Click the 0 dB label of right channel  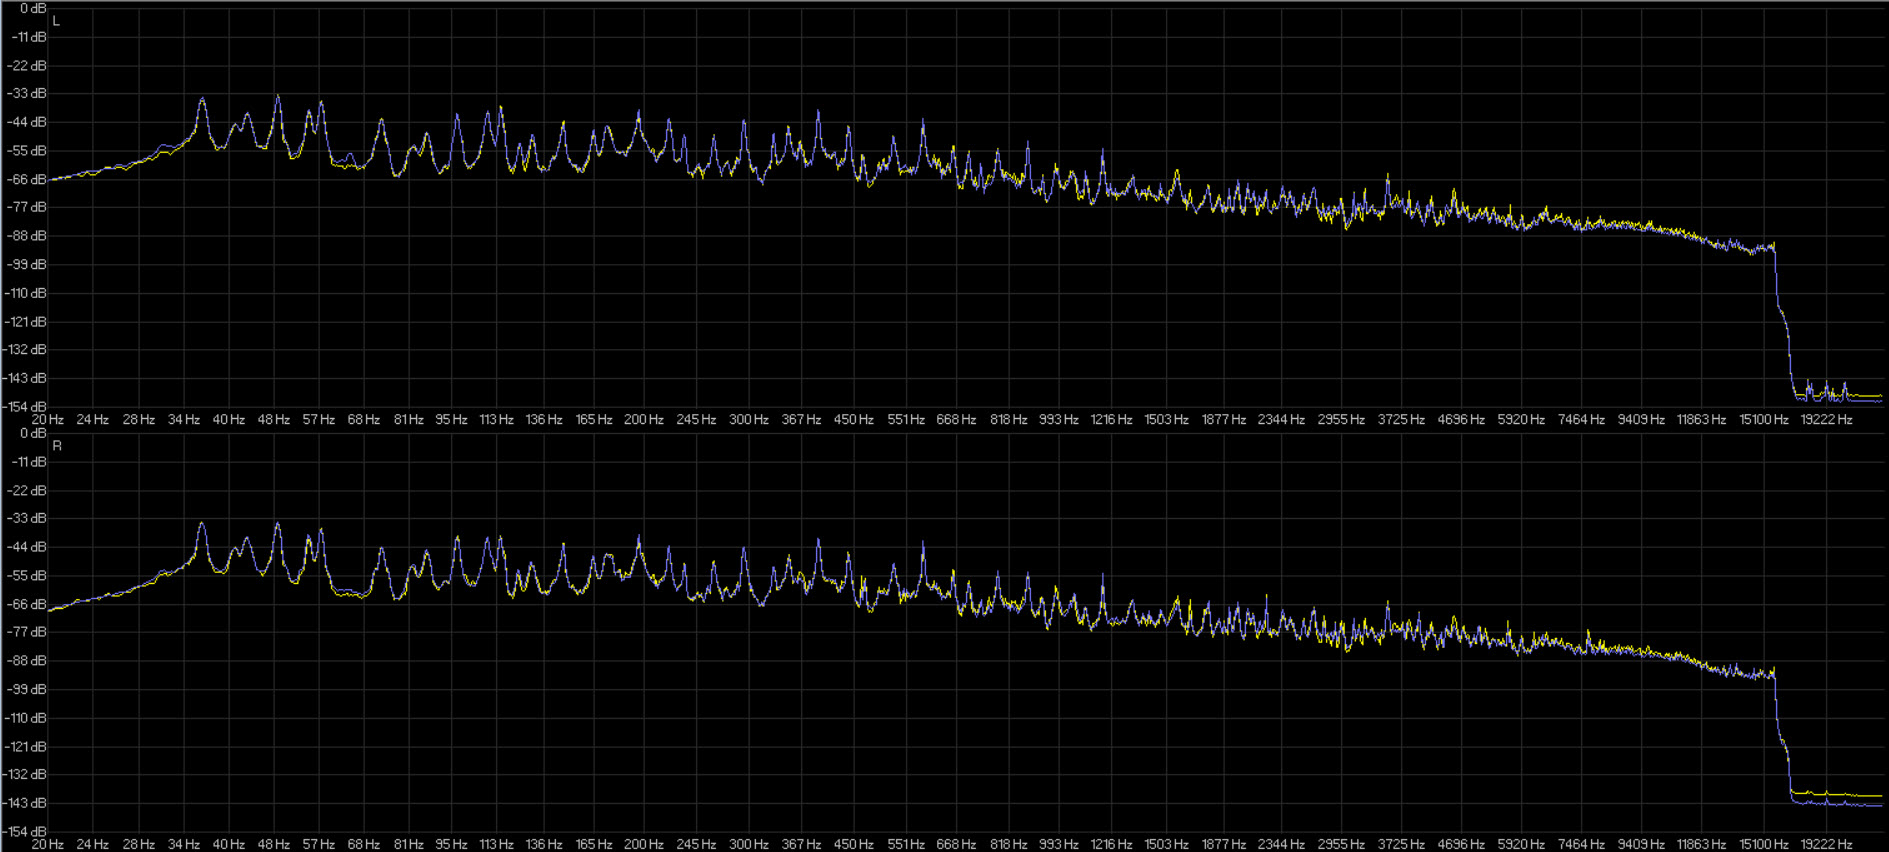click(33, 434)
